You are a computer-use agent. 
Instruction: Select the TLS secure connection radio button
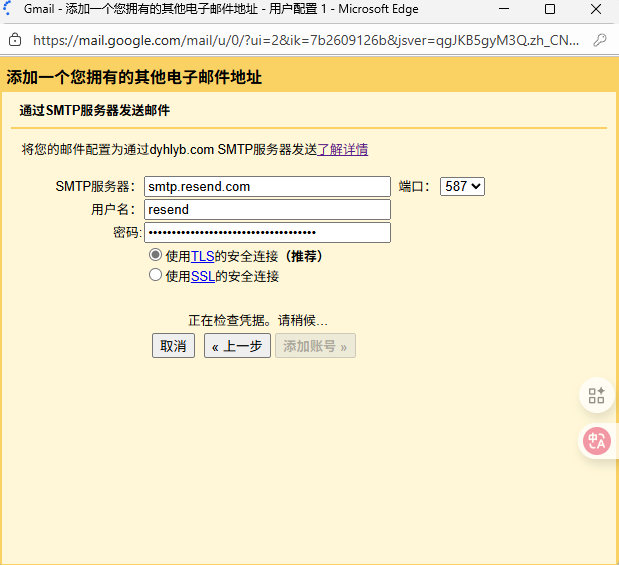155,255
